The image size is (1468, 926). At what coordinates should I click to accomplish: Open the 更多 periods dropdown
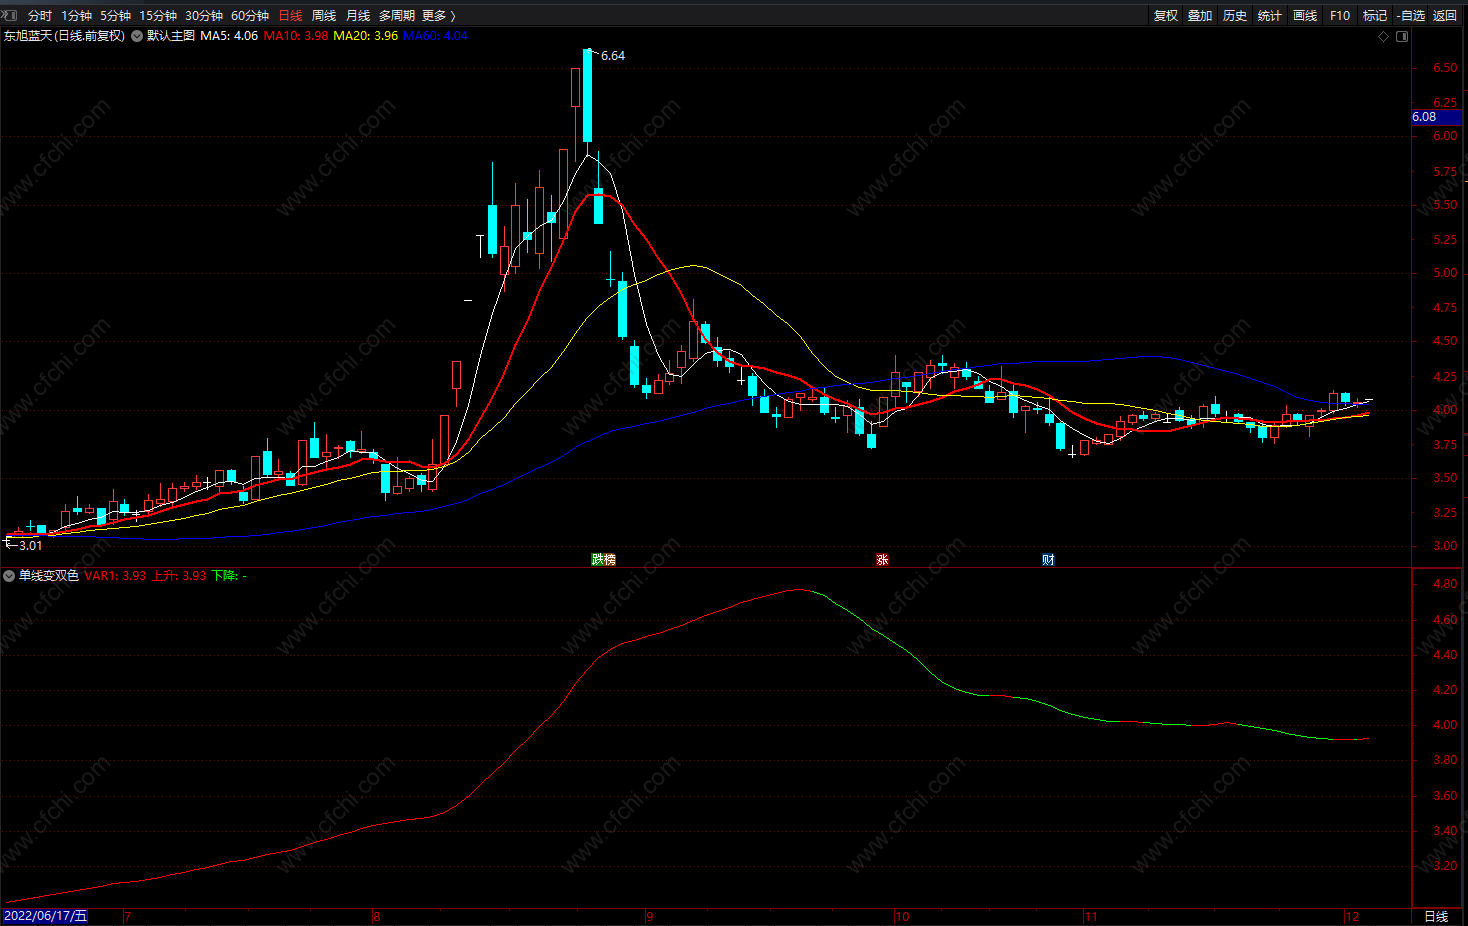(438, 16)
